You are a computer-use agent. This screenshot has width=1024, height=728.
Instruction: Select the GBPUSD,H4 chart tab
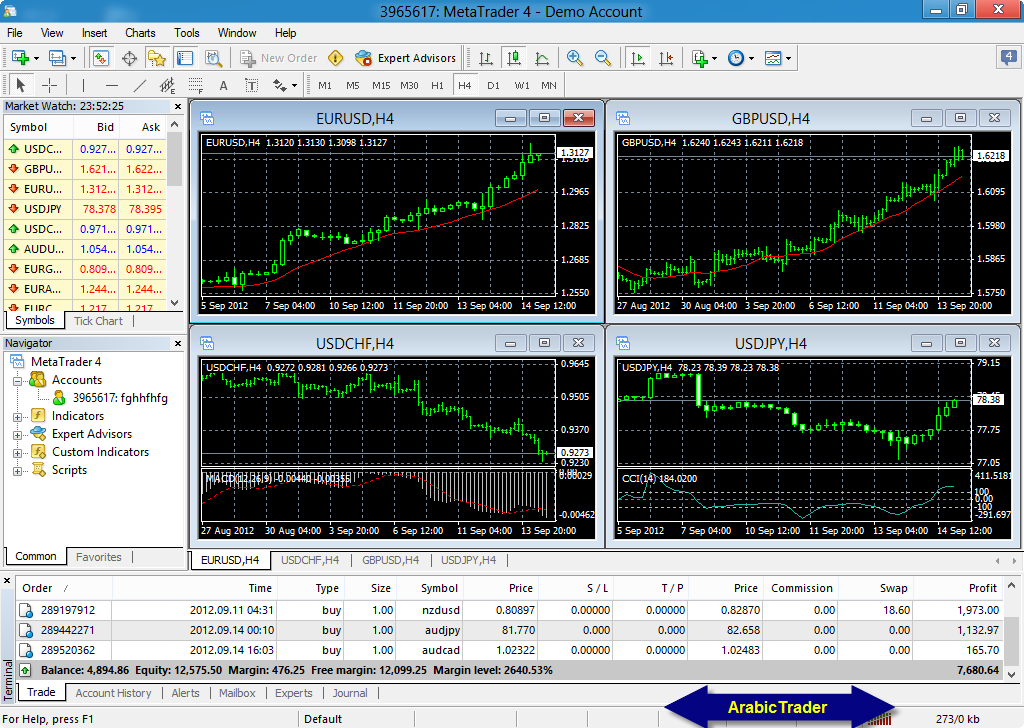pos(391,560)
